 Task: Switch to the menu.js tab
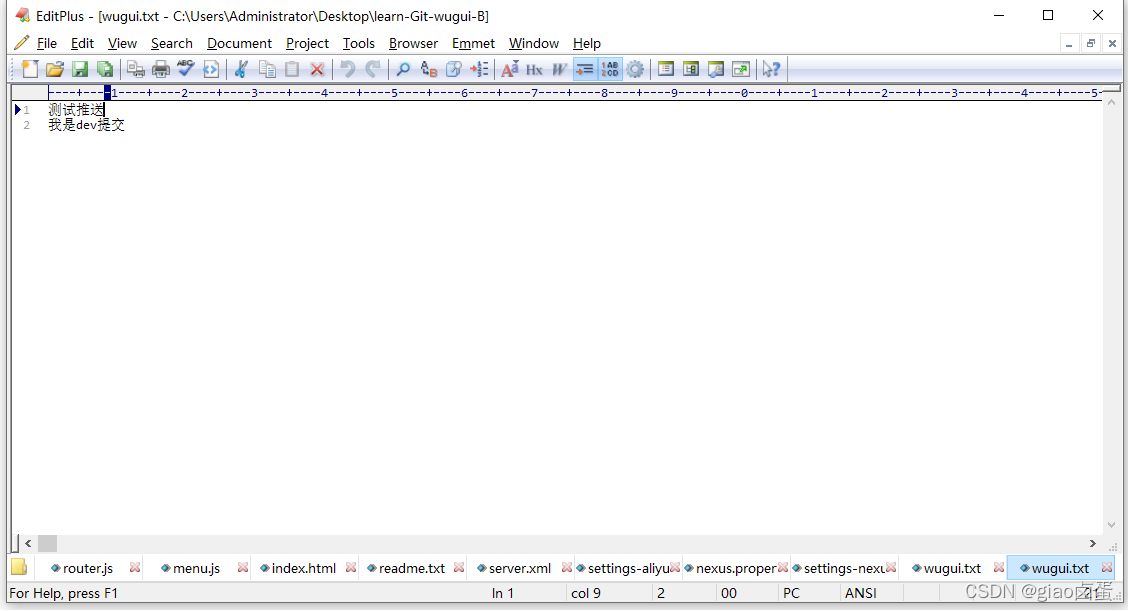pos(196,569)
